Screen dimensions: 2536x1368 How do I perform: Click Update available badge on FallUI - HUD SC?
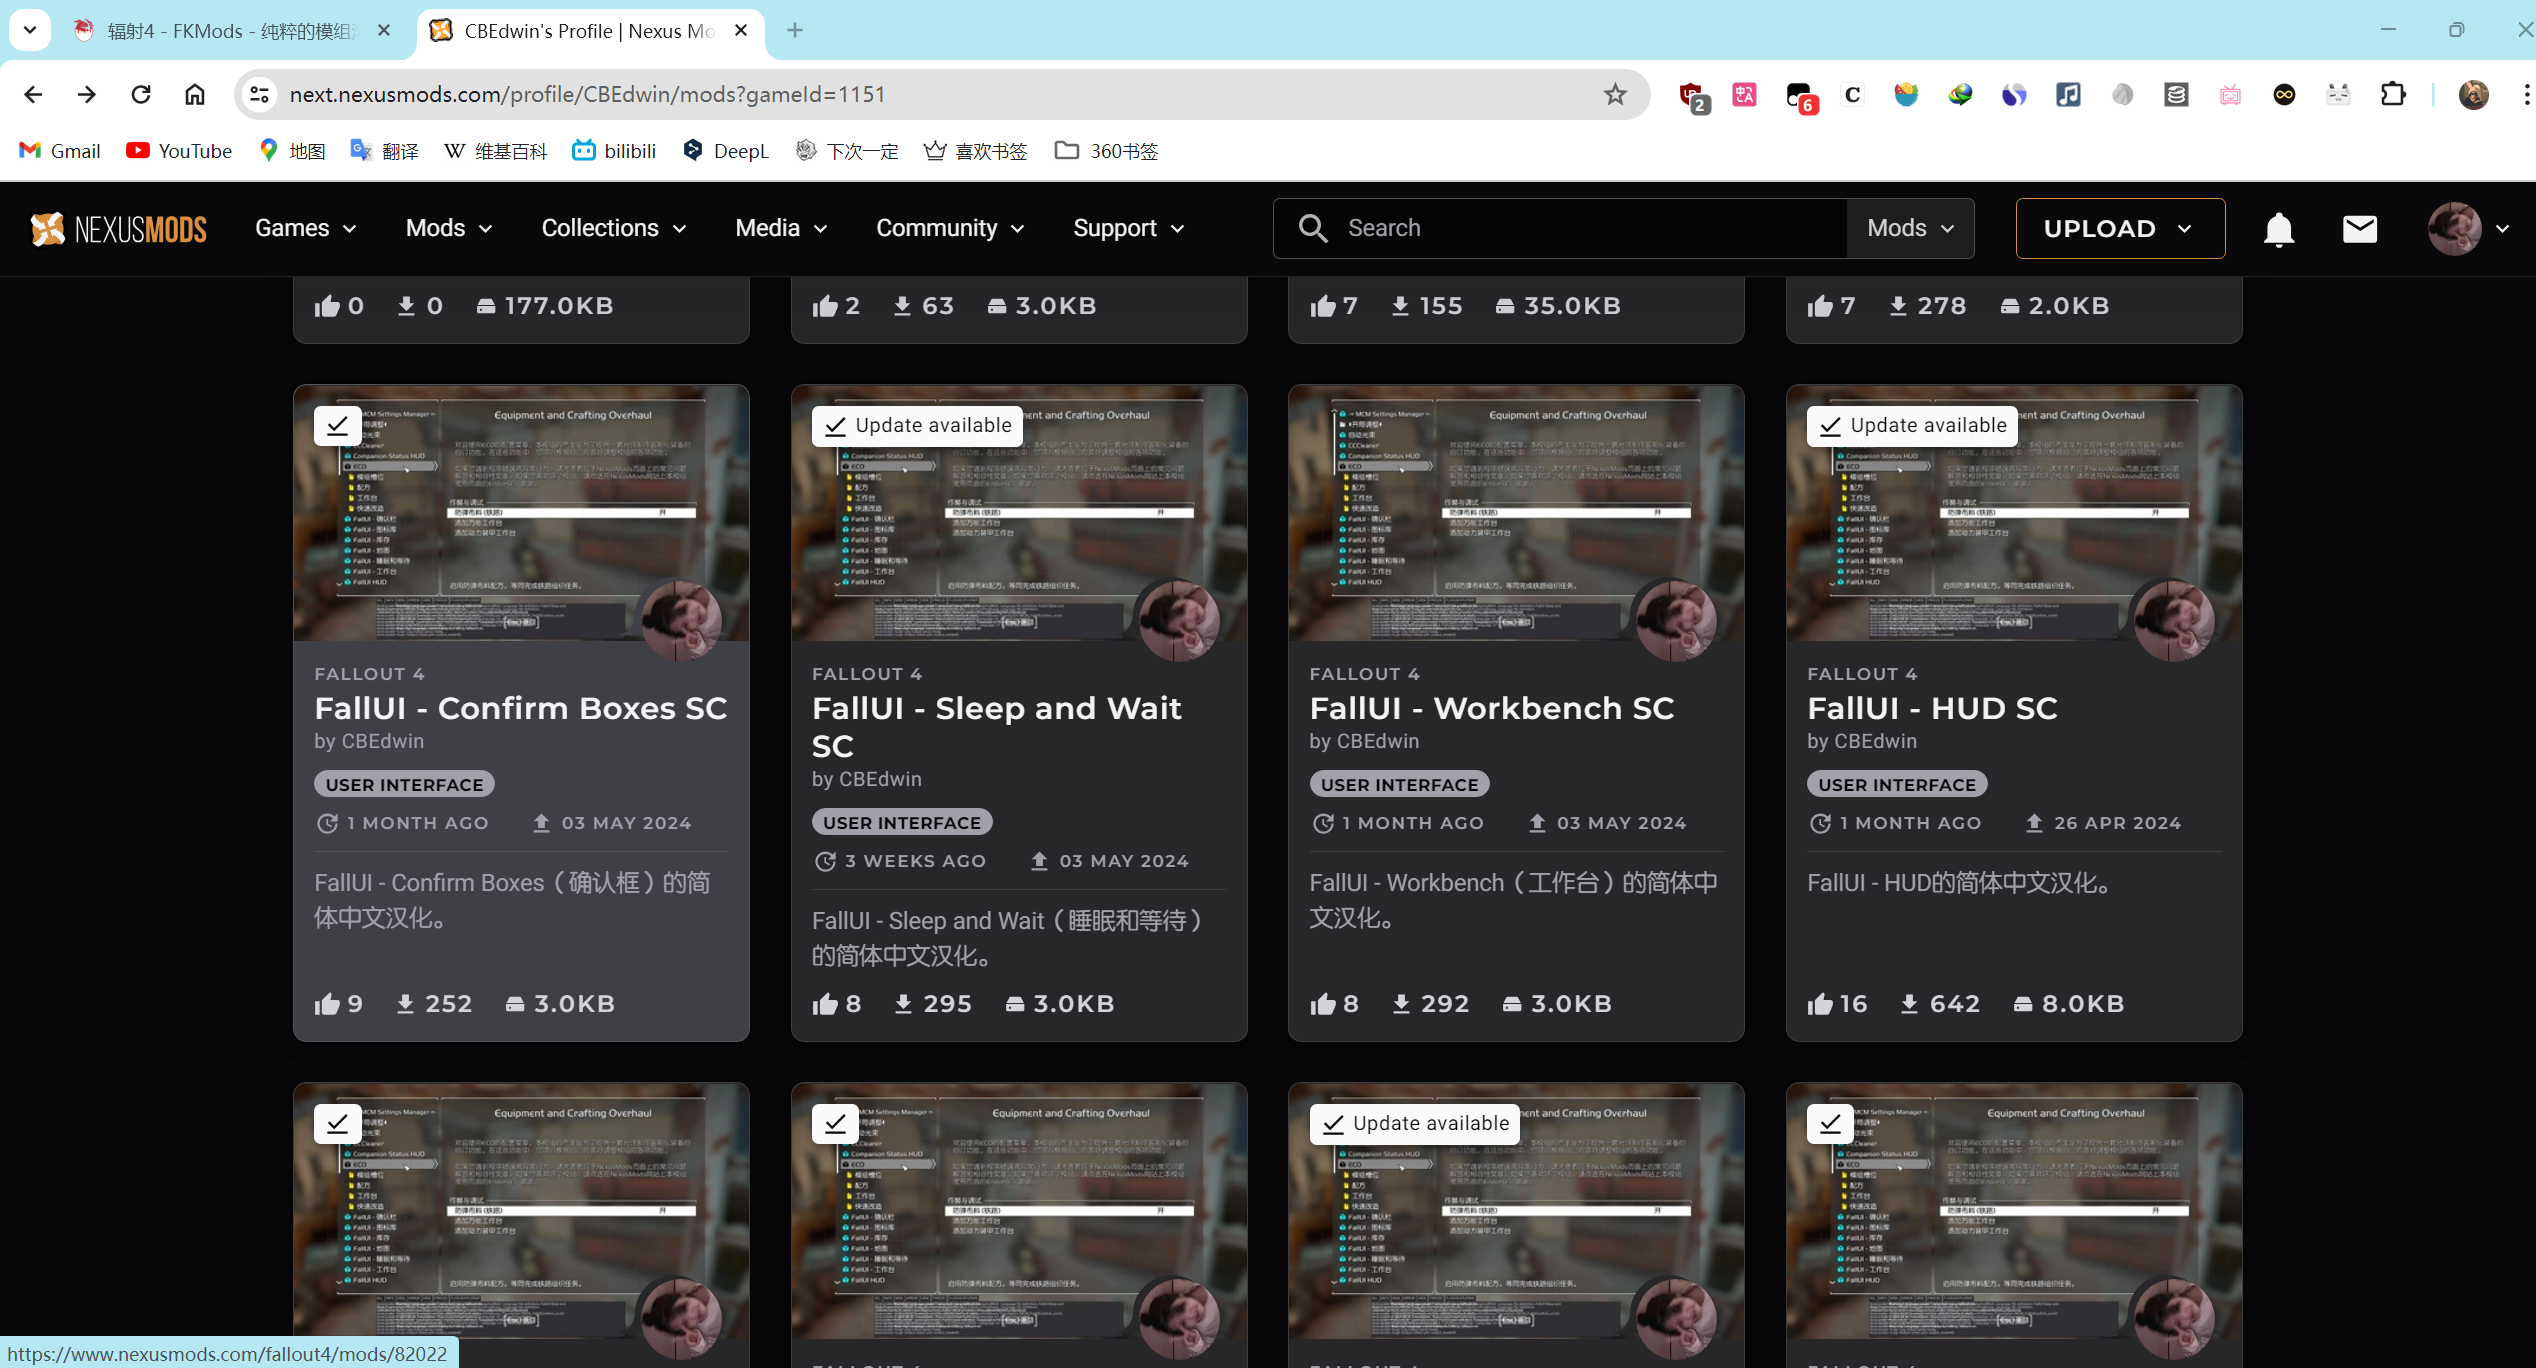1912,426
